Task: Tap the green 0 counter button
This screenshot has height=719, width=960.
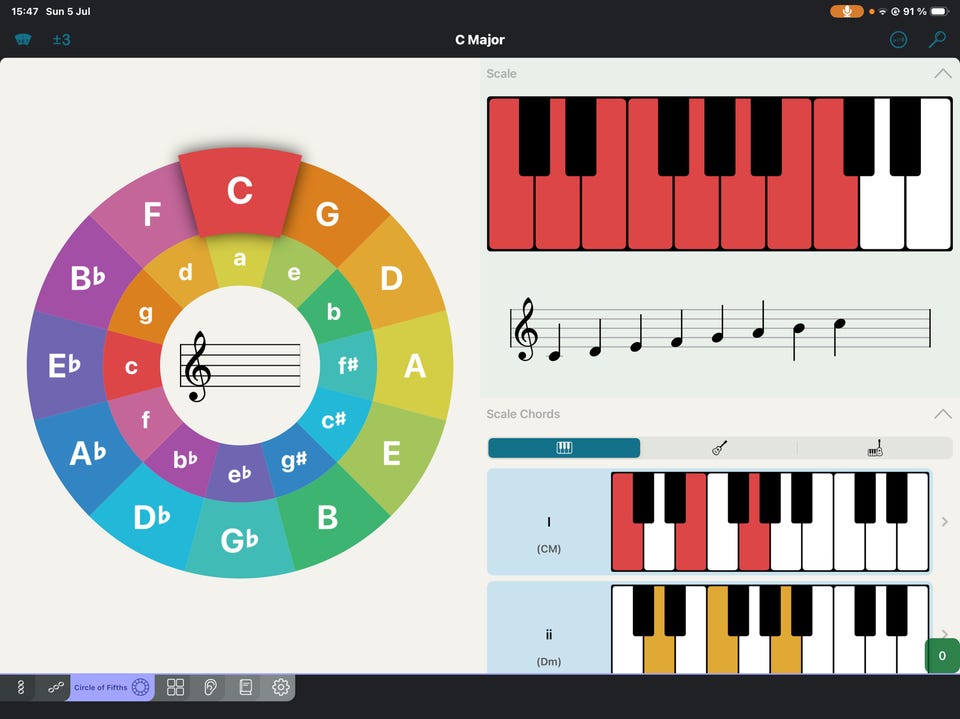Action: tap(942, 656)
